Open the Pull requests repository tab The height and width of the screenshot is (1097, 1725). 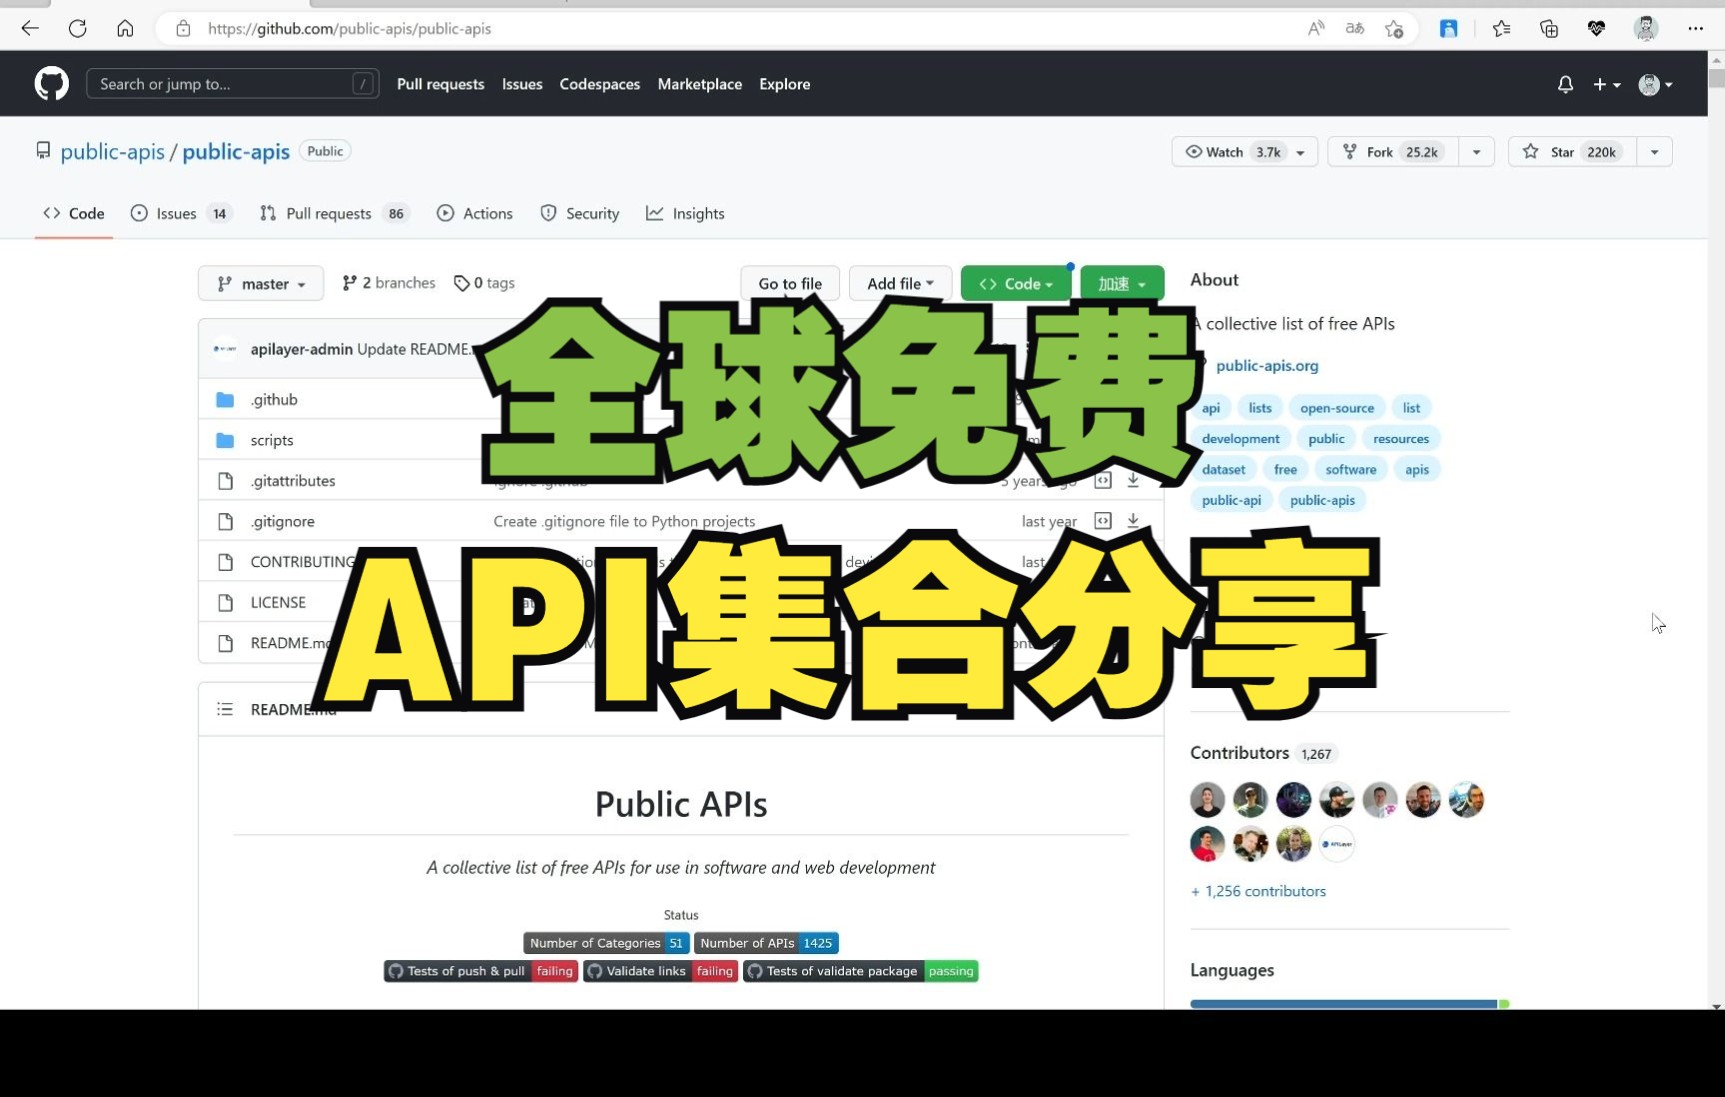tap(334, 213)
